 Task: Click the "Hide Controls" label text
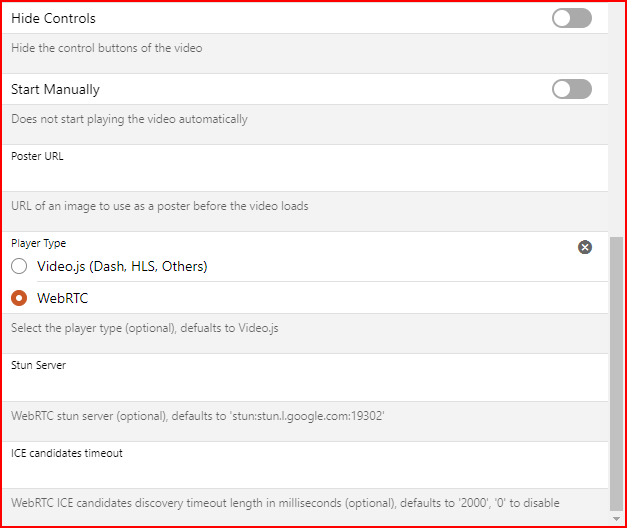[x=54, y=18]
